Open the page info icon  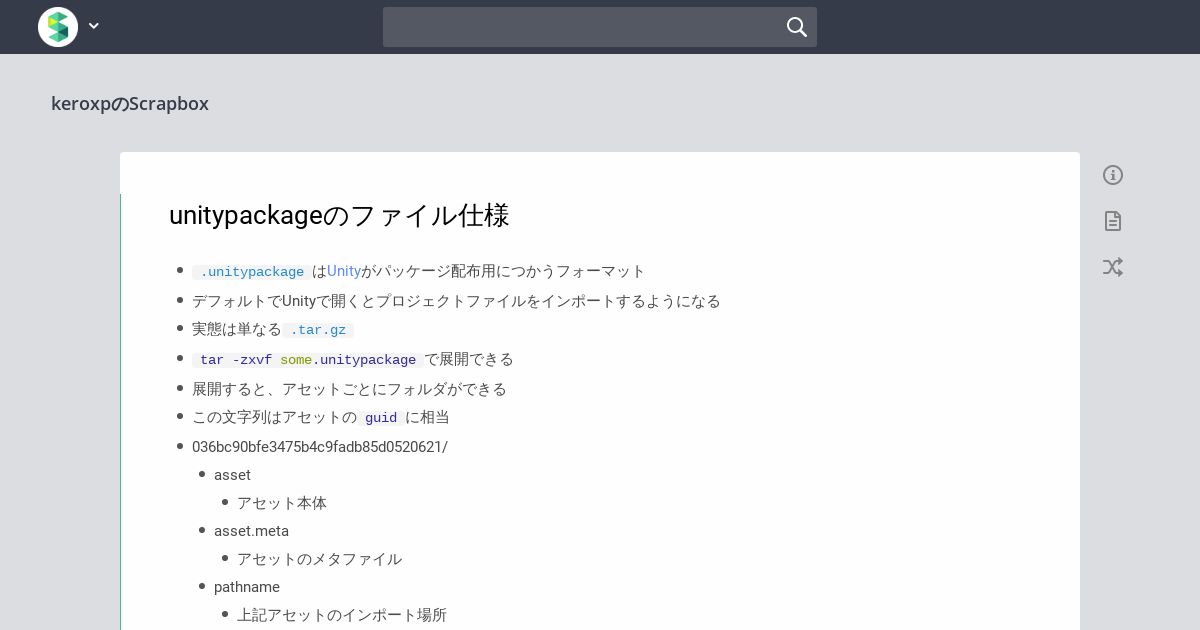click(1113, 175)
